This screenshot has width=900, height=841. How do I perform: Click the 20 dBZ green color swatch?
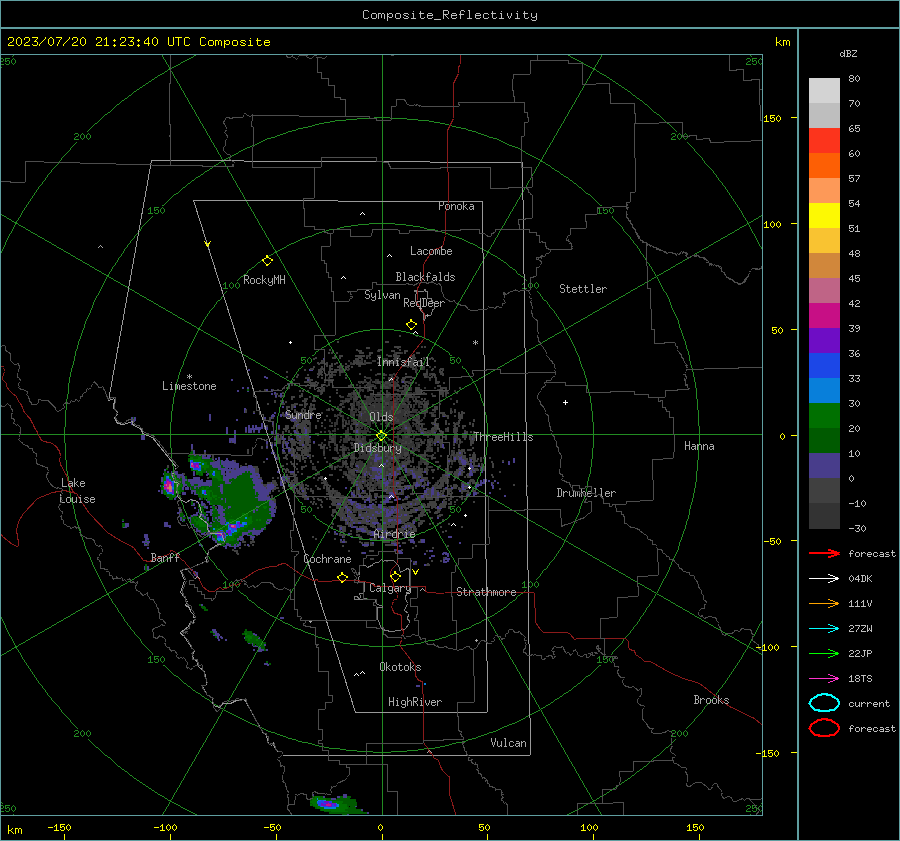coord(824,416)
